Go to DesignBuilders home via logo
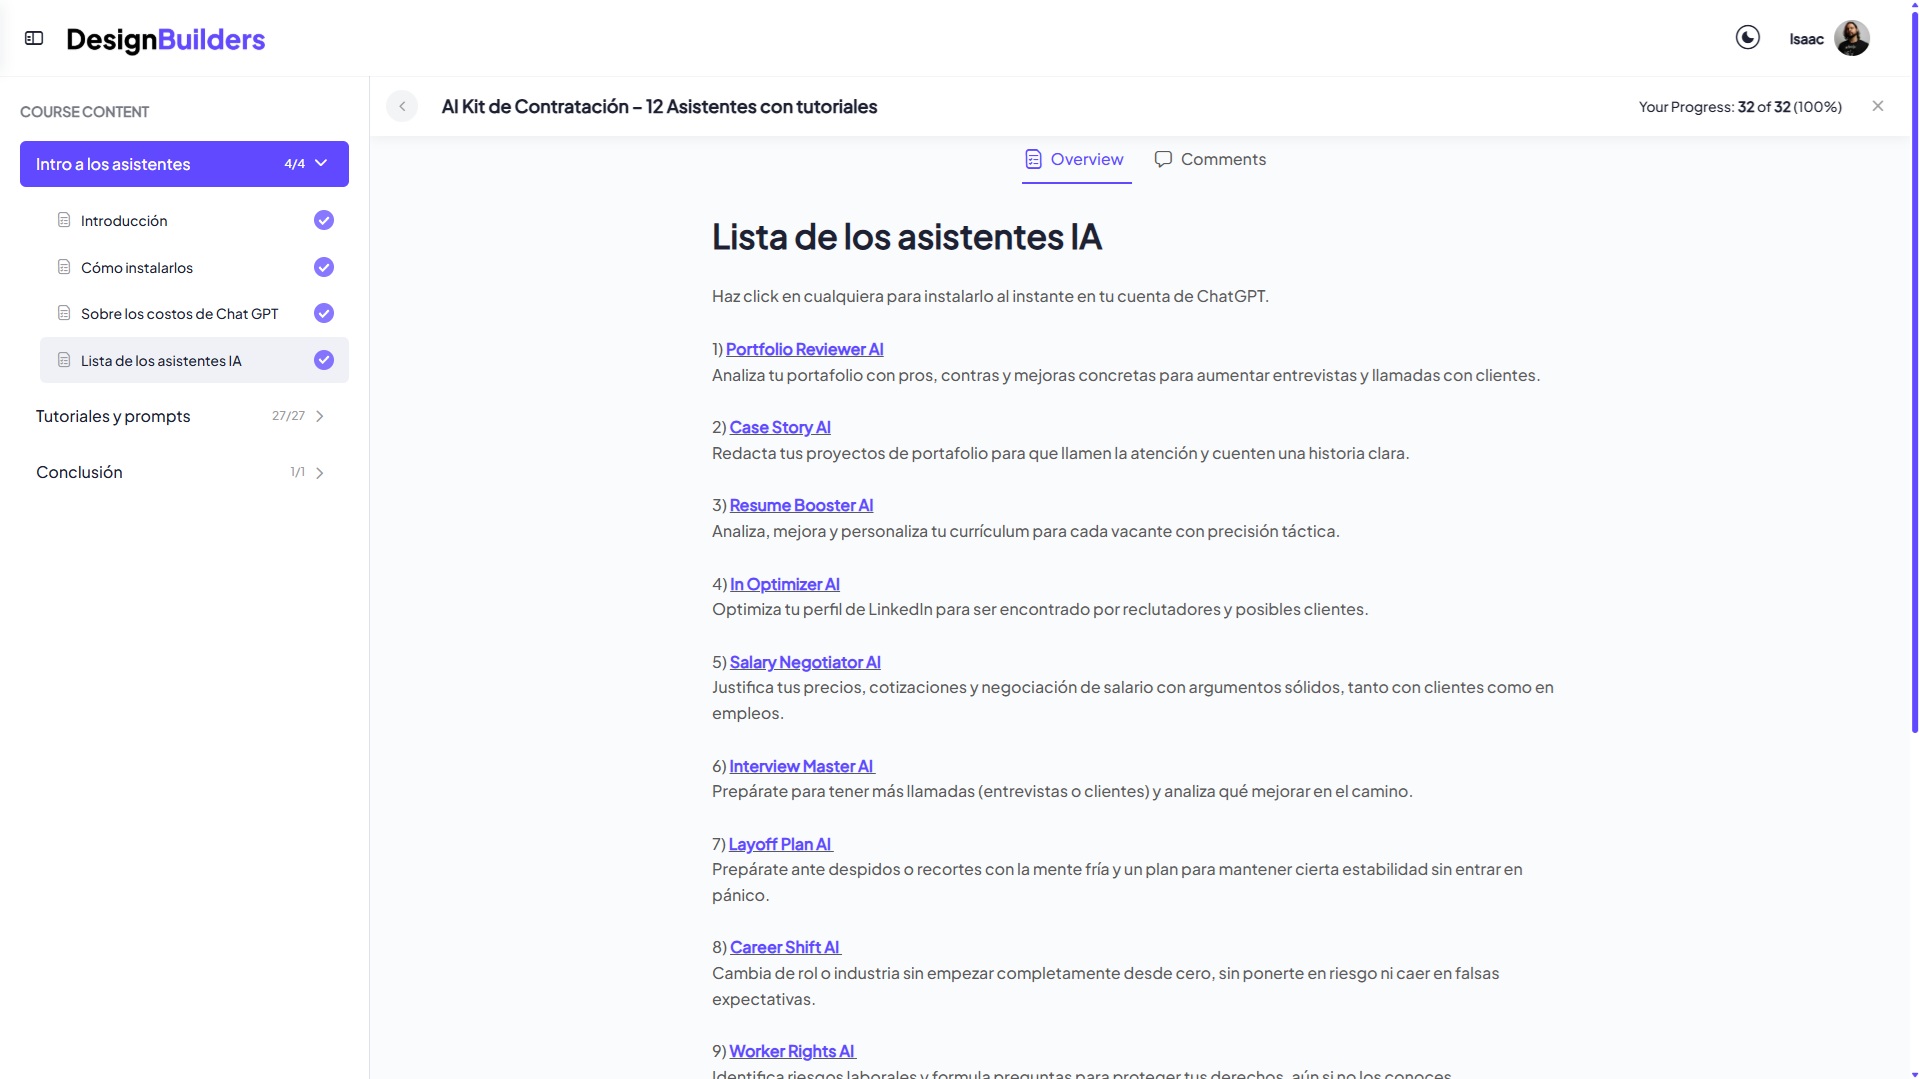 coord(165,39)
